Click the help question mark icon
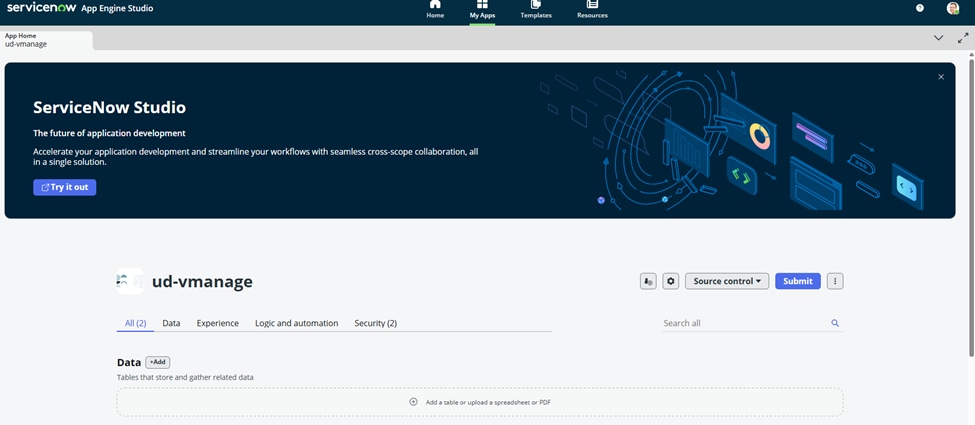Viewport: 975px width, 425px height. click(x=920, y=8)
